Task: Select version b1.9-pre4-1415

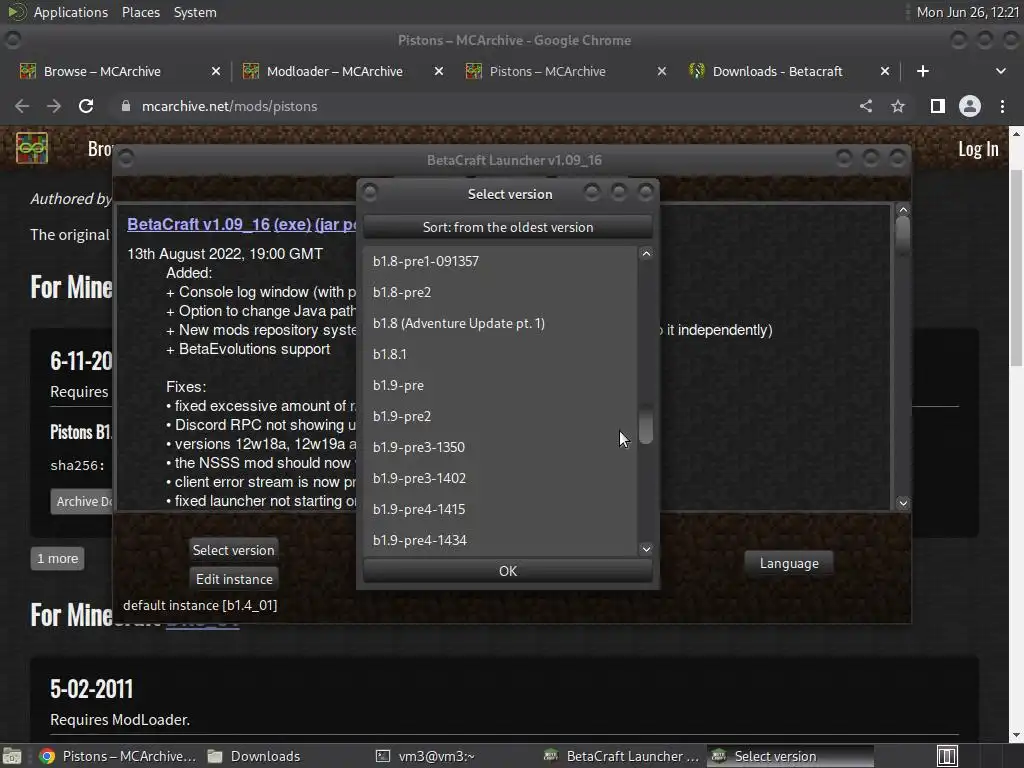Action: pyautogui.click(x=500, y=509)
